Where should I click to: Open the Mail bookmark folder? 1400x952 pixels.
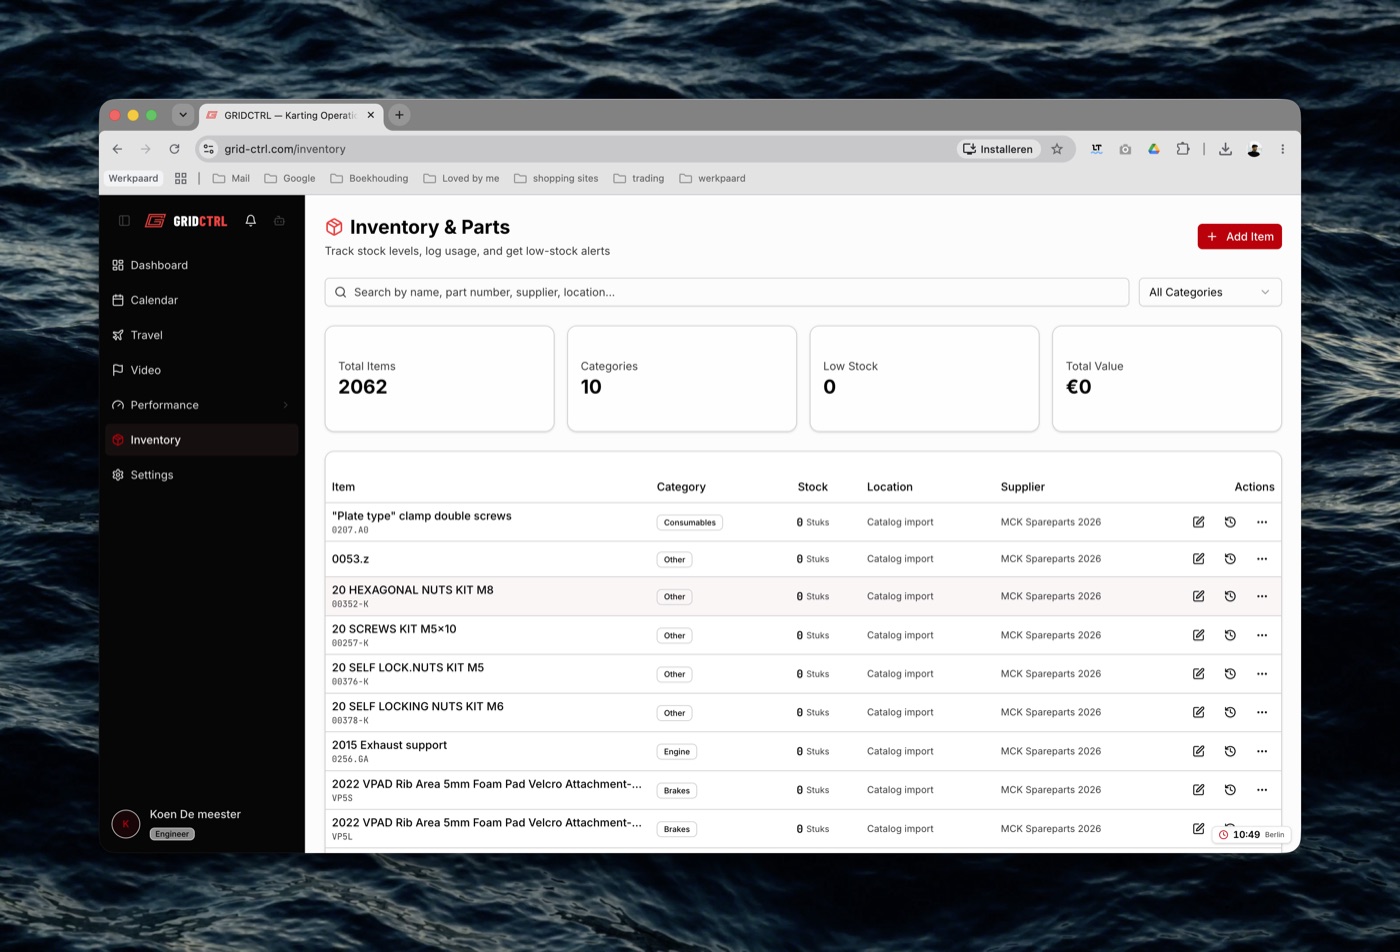coord(231,178)
